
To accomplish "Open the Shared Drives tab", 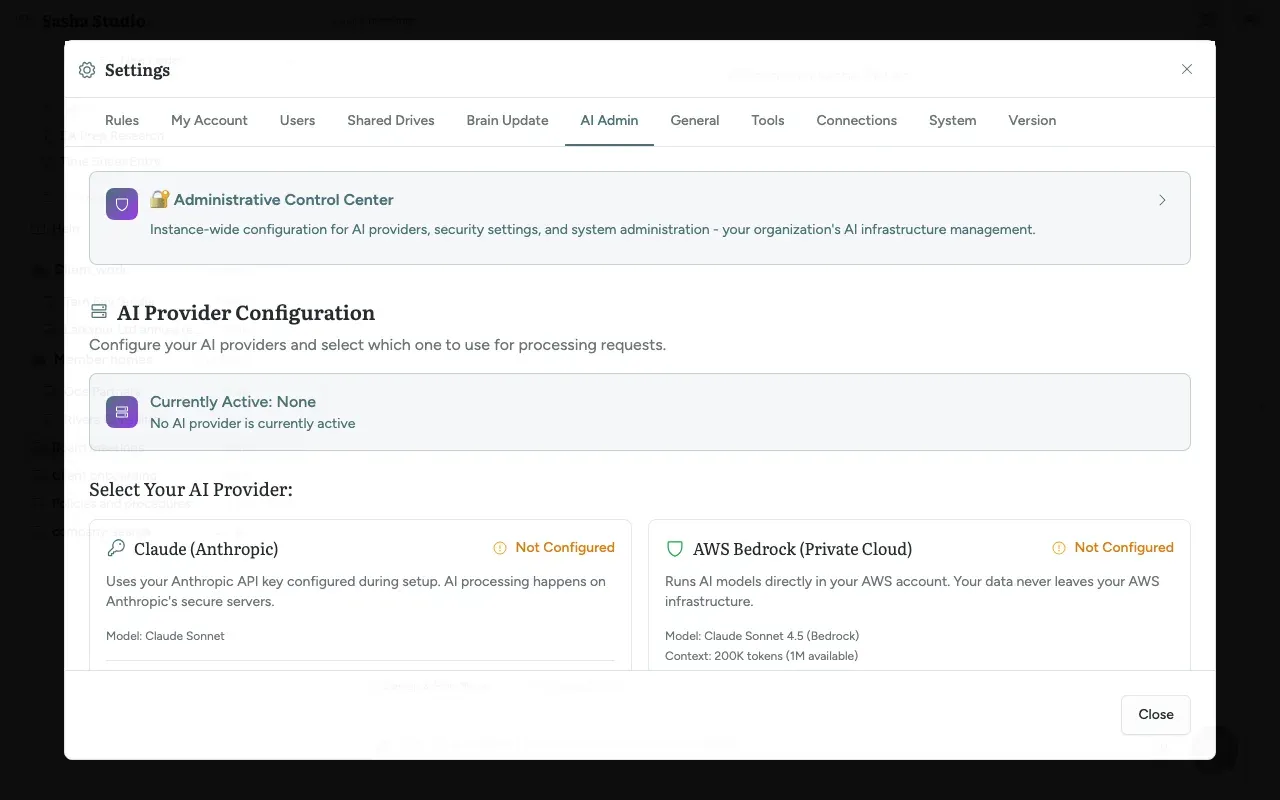I will coord(391,120).
